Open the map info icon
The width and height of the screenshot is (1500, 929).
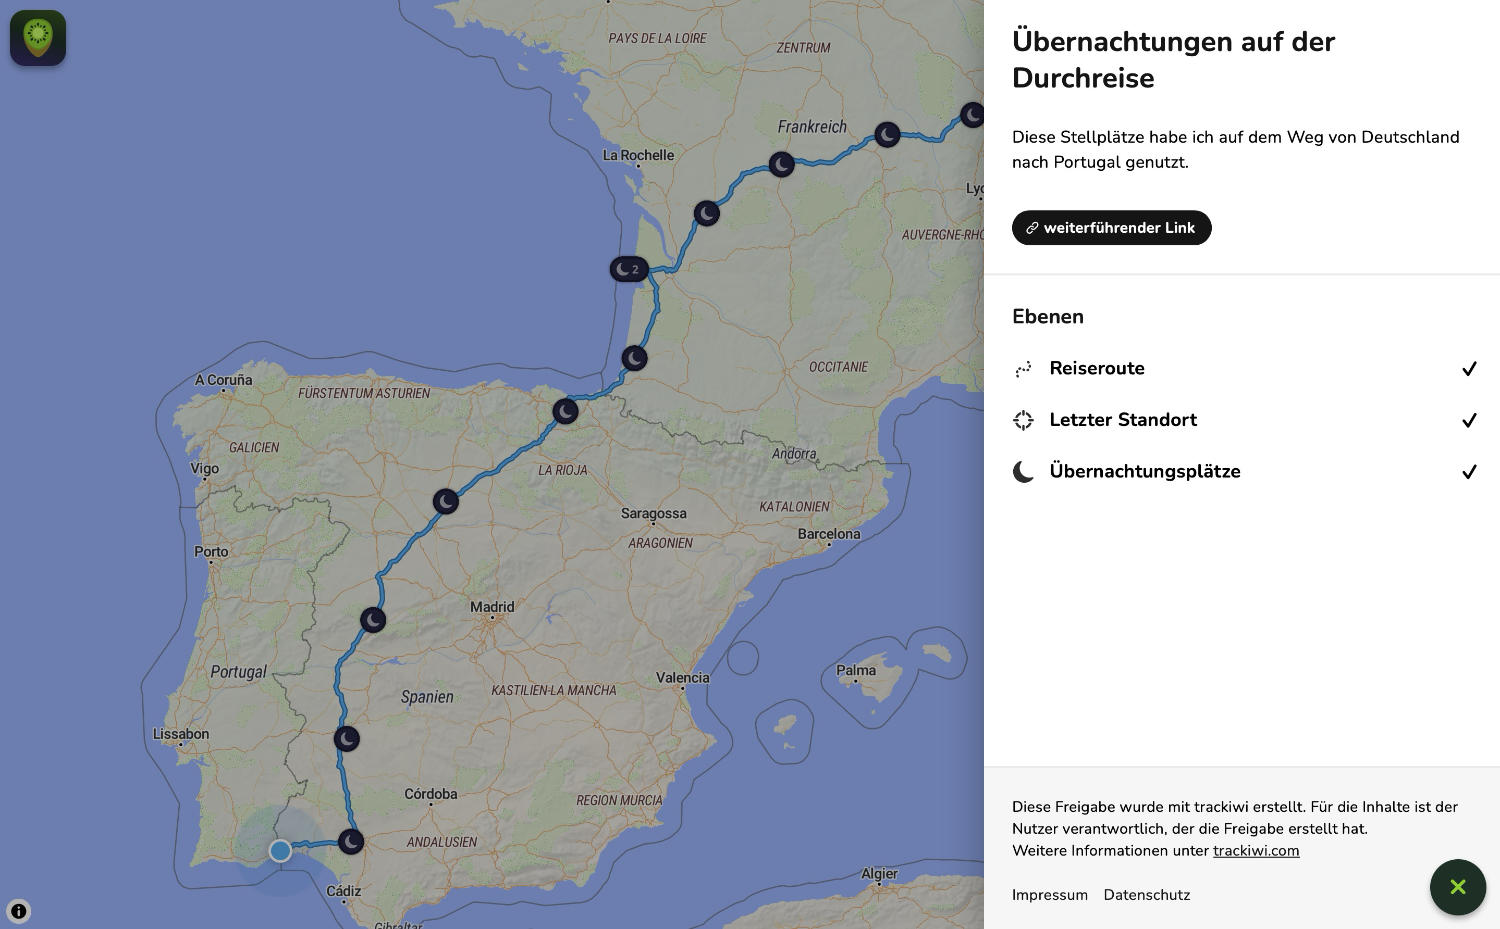pyautogui.click(x=18, y=911)
